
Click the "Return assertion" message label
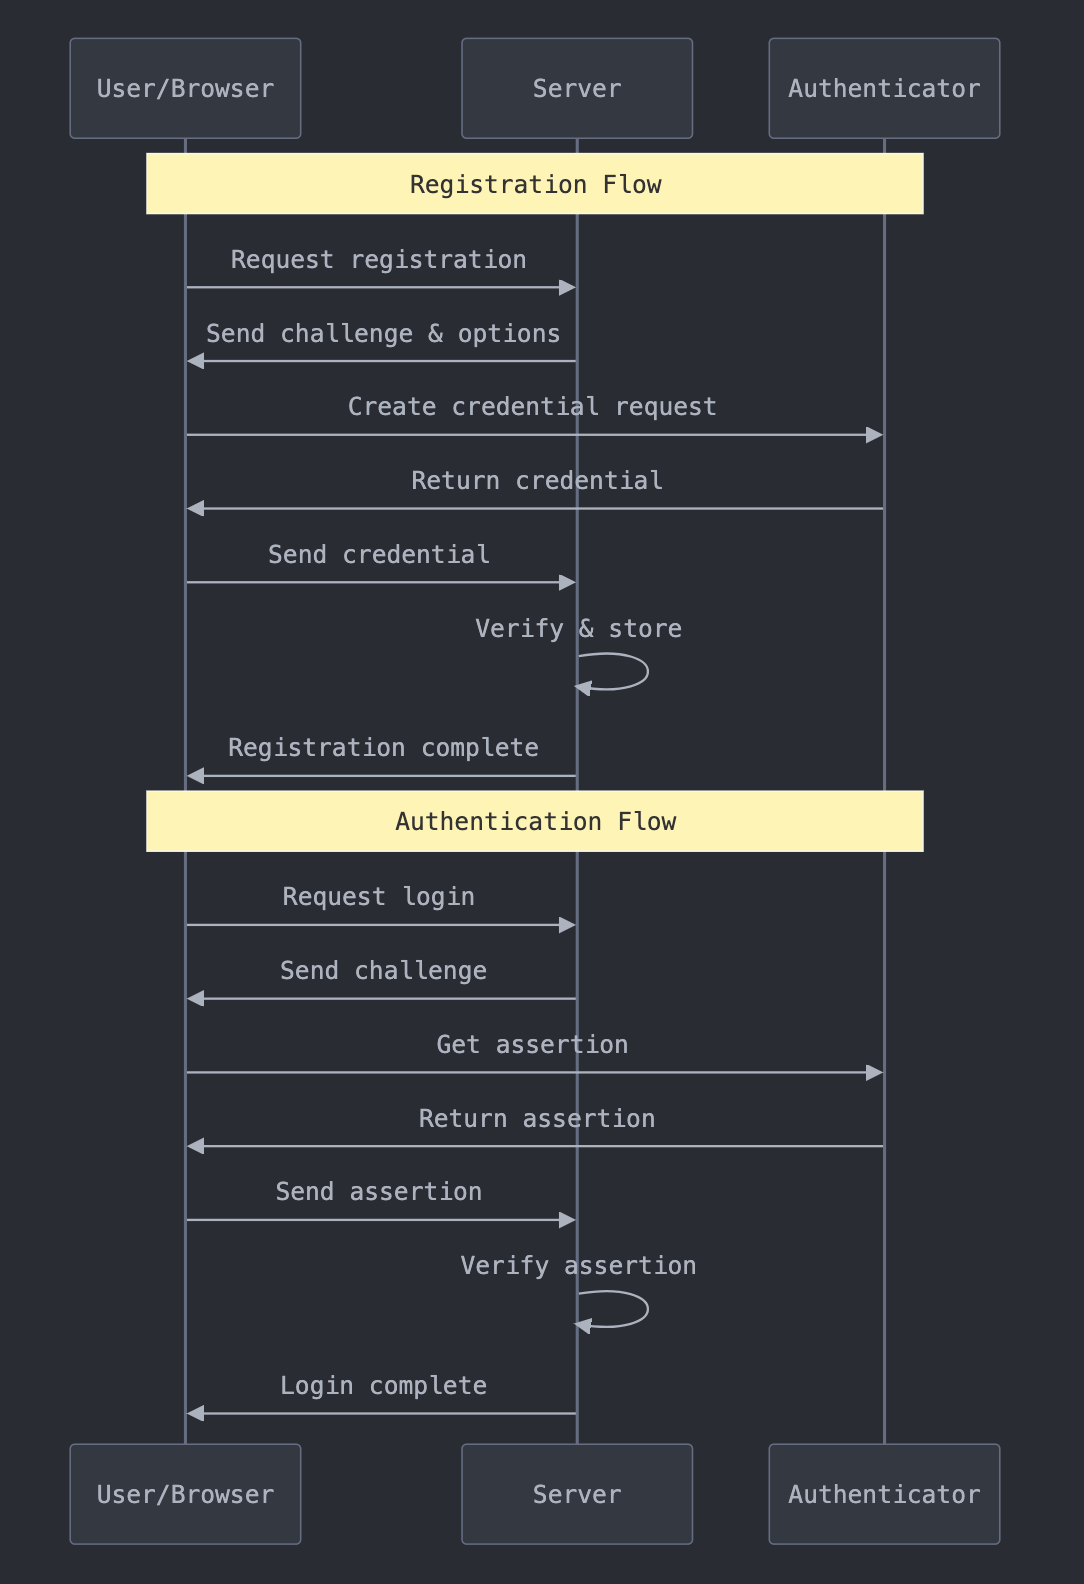pyautogui.click(x=536, y=1119)
